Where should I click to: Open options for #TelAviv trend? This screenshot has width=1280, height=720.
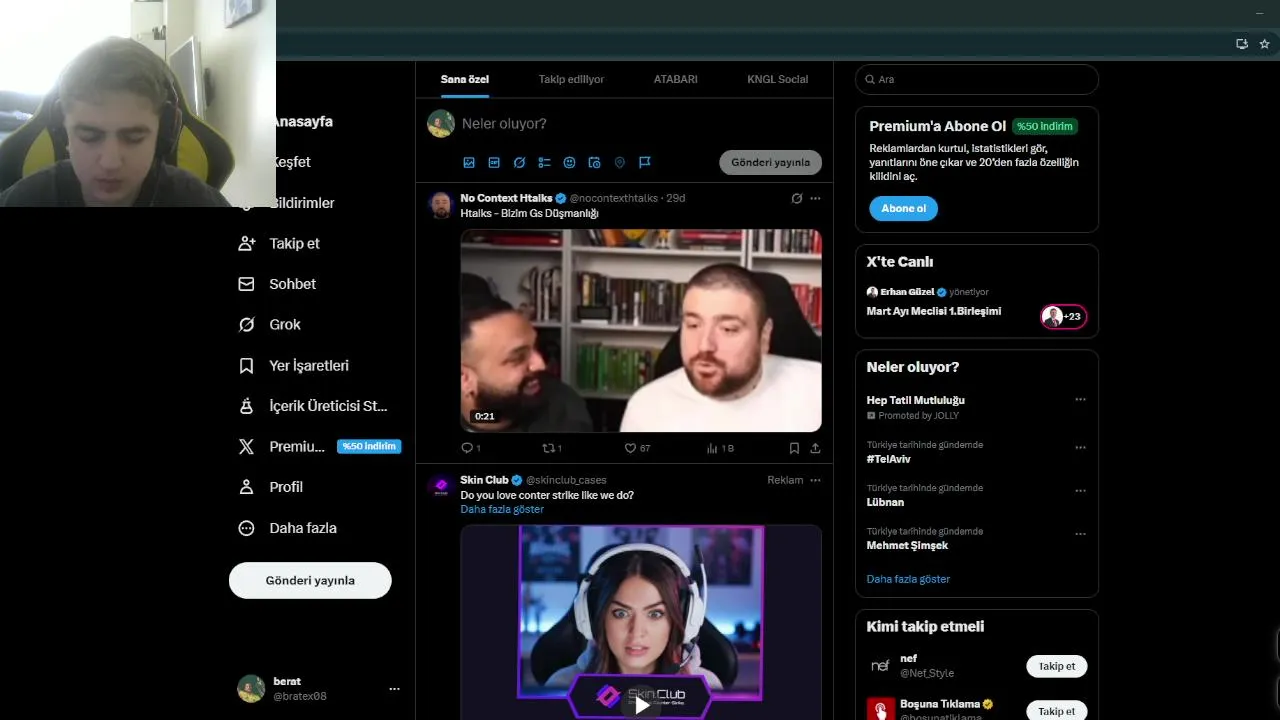click(1080, 447)
